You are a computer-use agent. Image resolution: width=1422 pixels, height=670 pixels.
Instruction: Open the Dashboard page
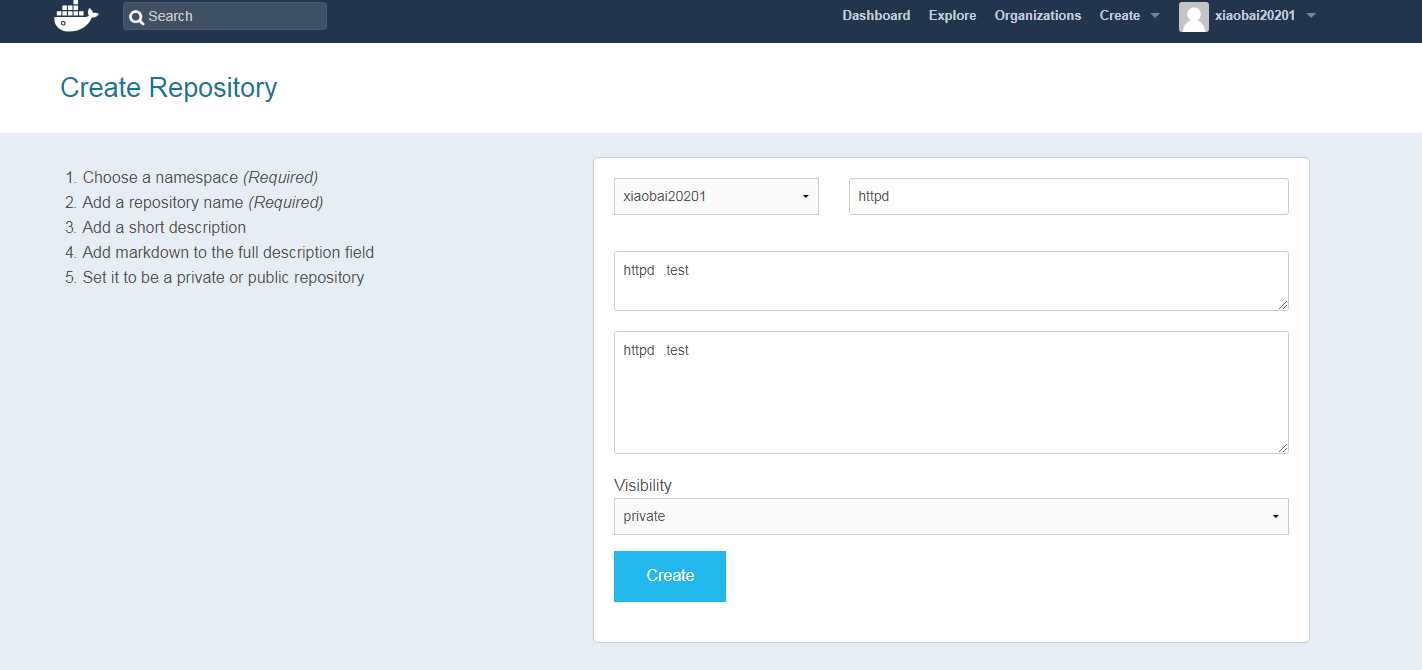(x=876, y=15)
